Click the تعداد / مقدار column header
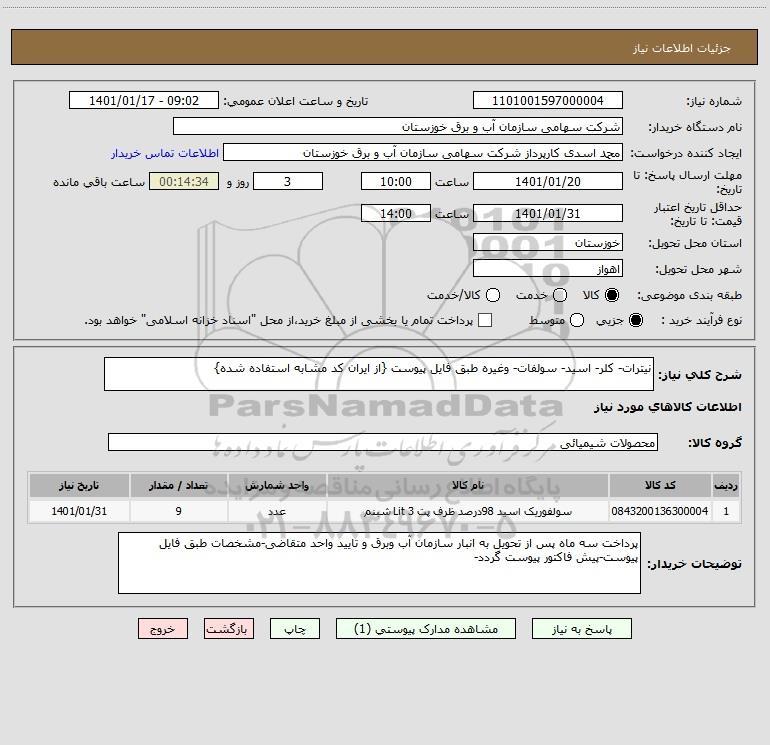The height and width of the screenshot is (745, 770). tap(178, 485)
